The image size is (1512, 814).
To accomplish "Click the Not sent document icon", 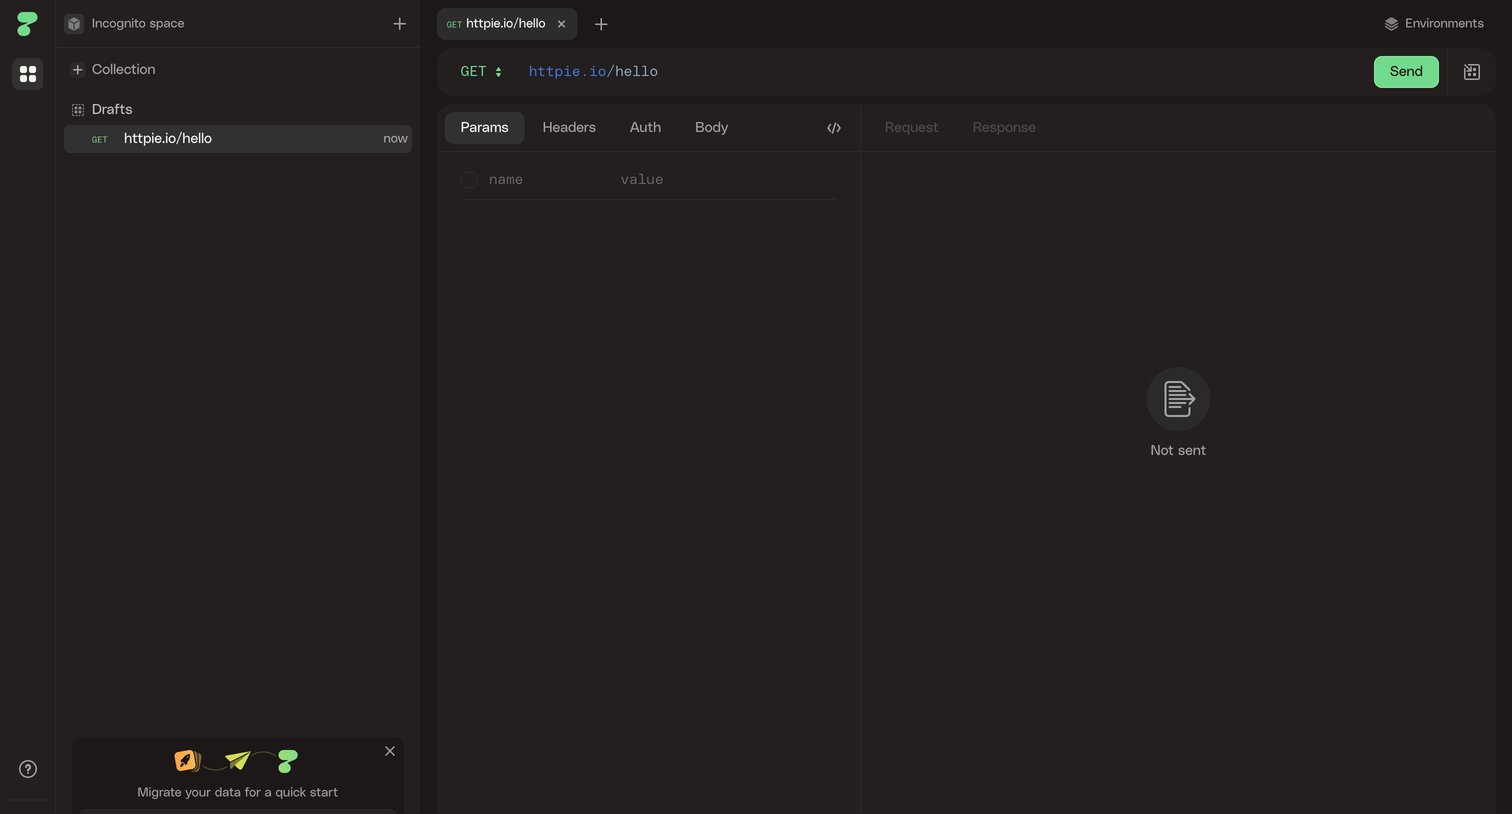I will click(x=1178, y=399).
